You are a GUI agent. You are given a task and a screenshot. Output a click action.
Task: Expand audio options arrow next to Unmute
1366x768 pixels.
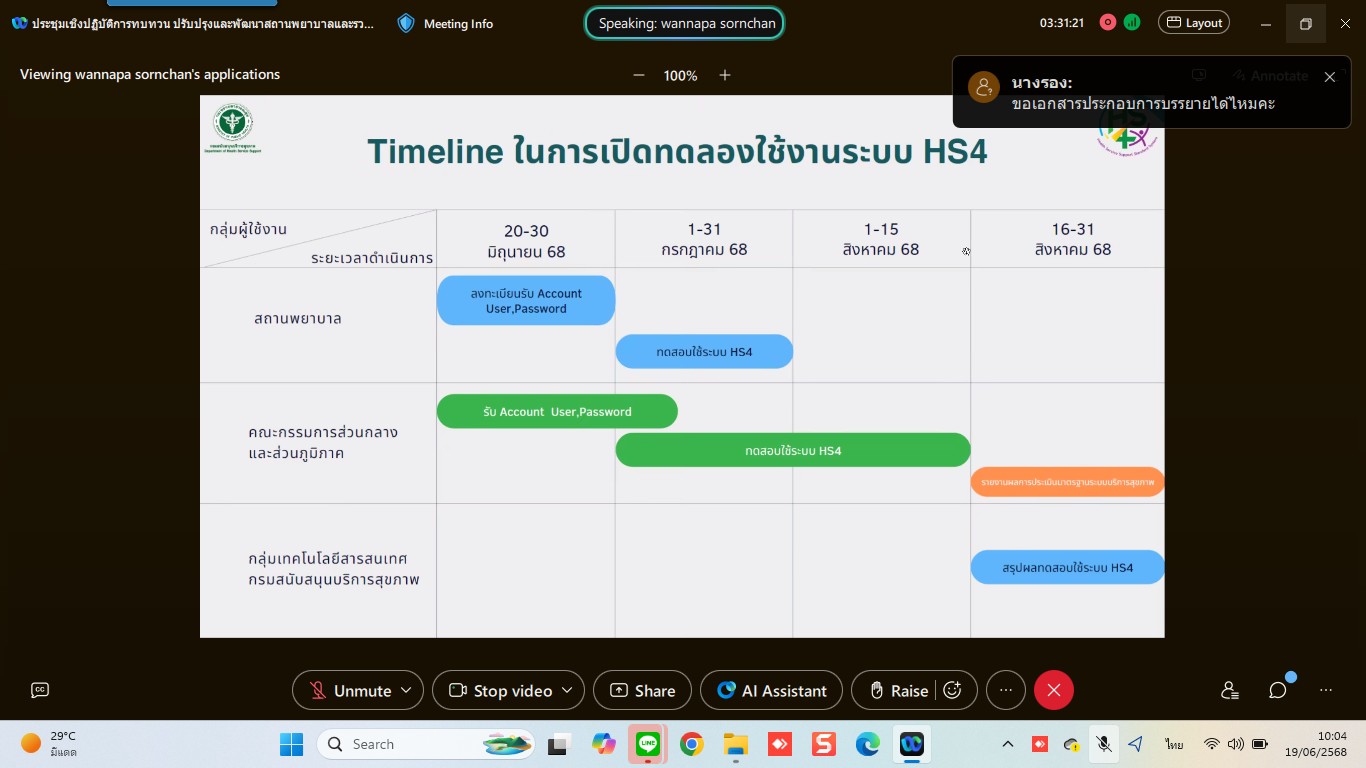coord(406,690)
